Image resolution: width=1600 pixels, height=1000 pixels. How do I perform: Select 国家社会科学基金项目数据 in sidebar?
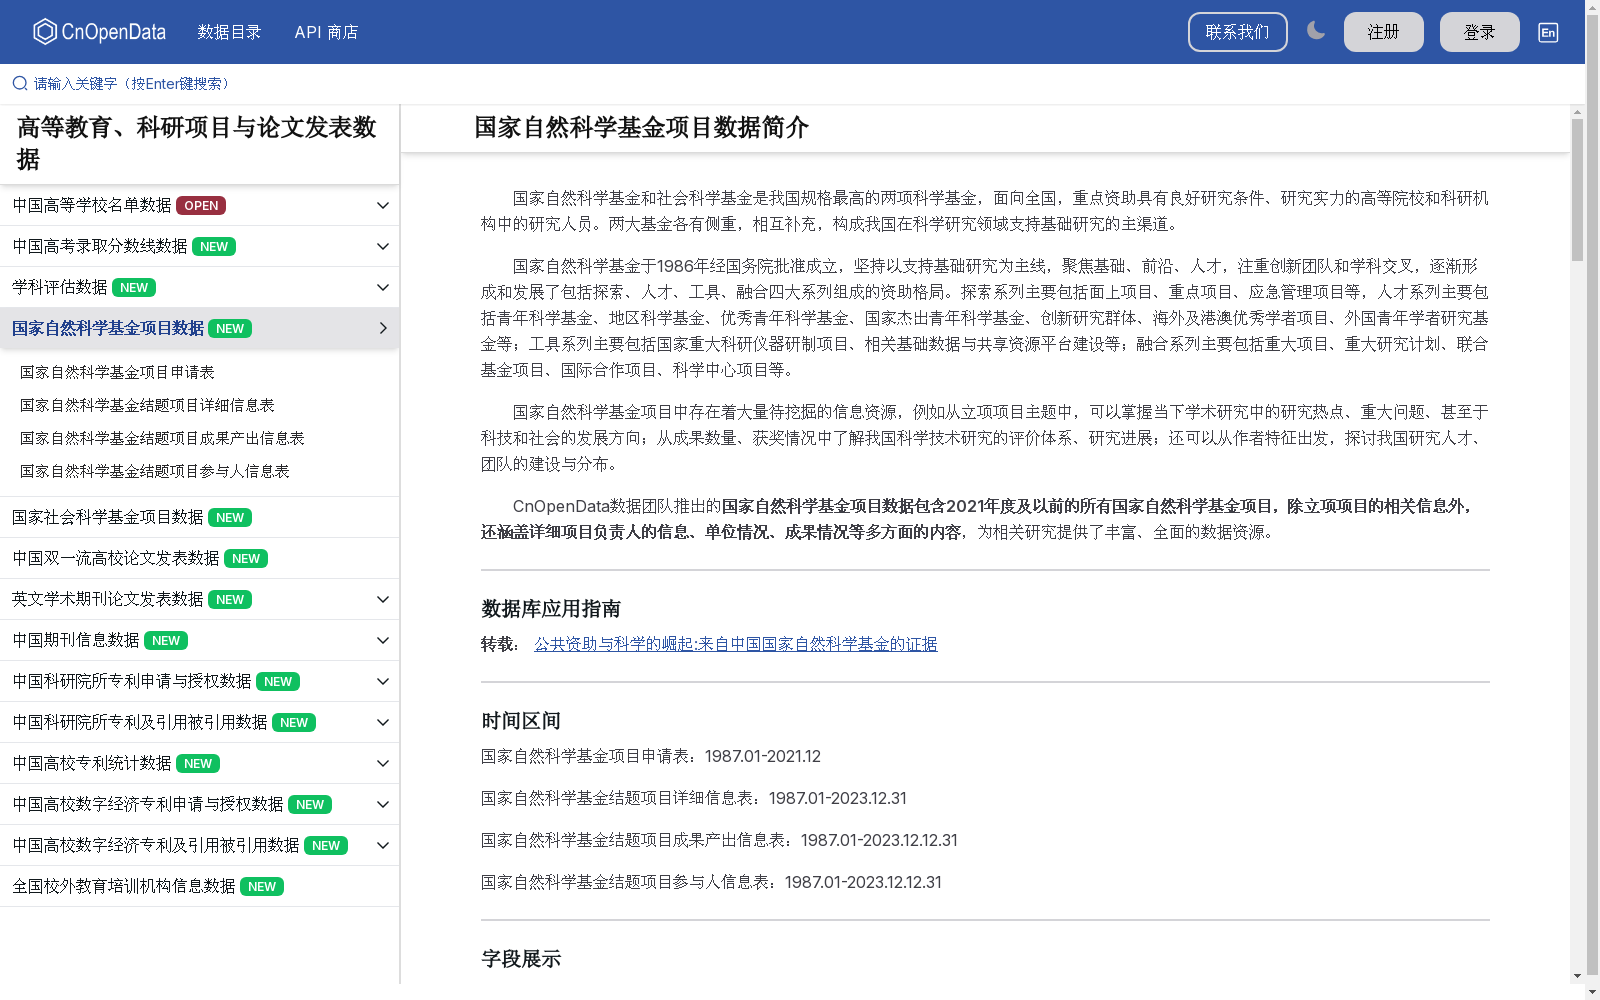tap(108, 517)
